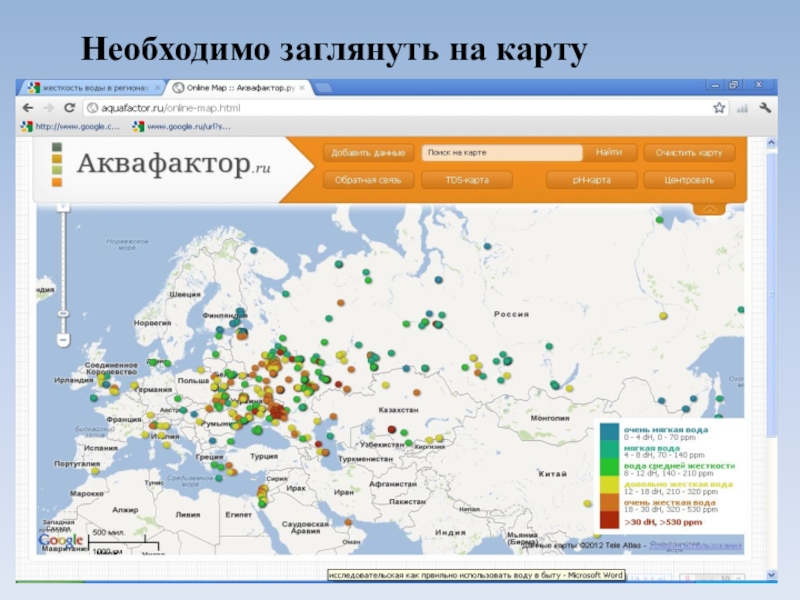Click the Очистить карту button
The image size is (800, 600).
(x=689, y=153)
